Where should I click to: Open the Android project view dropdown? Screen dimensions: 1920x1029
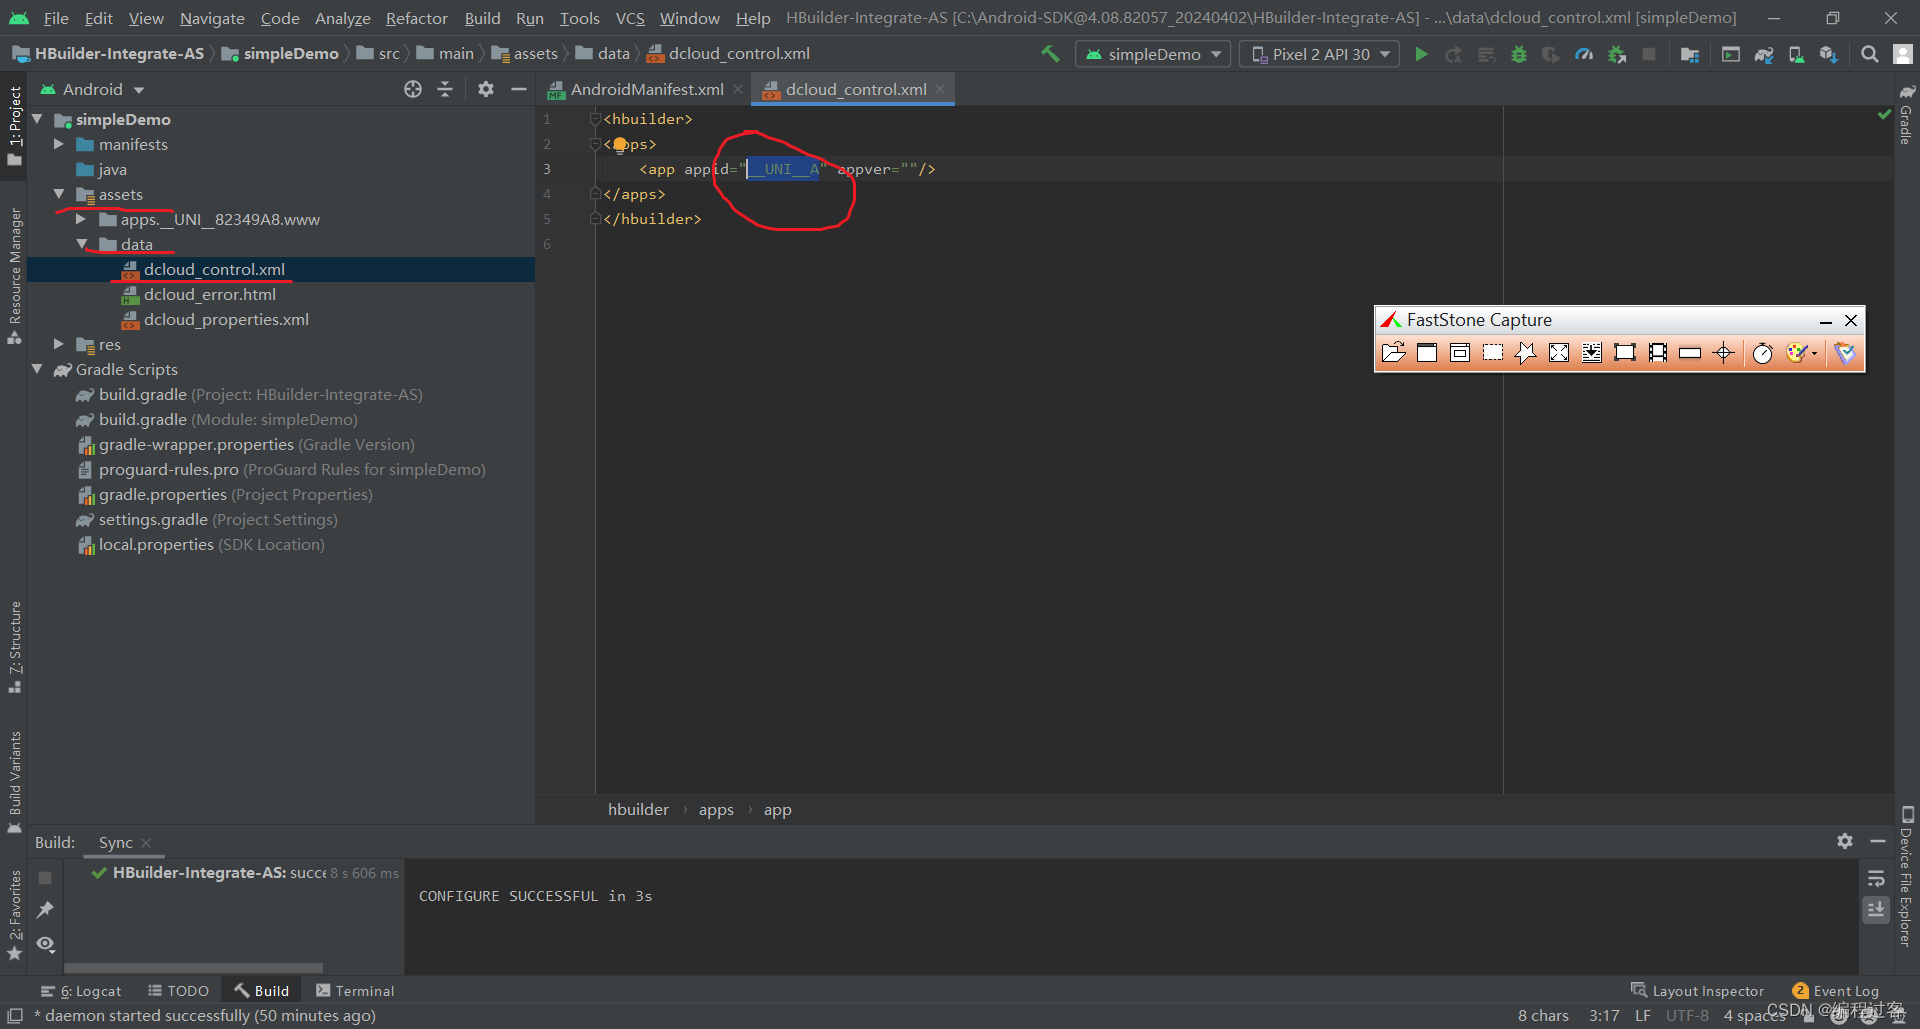pos(92,89)
